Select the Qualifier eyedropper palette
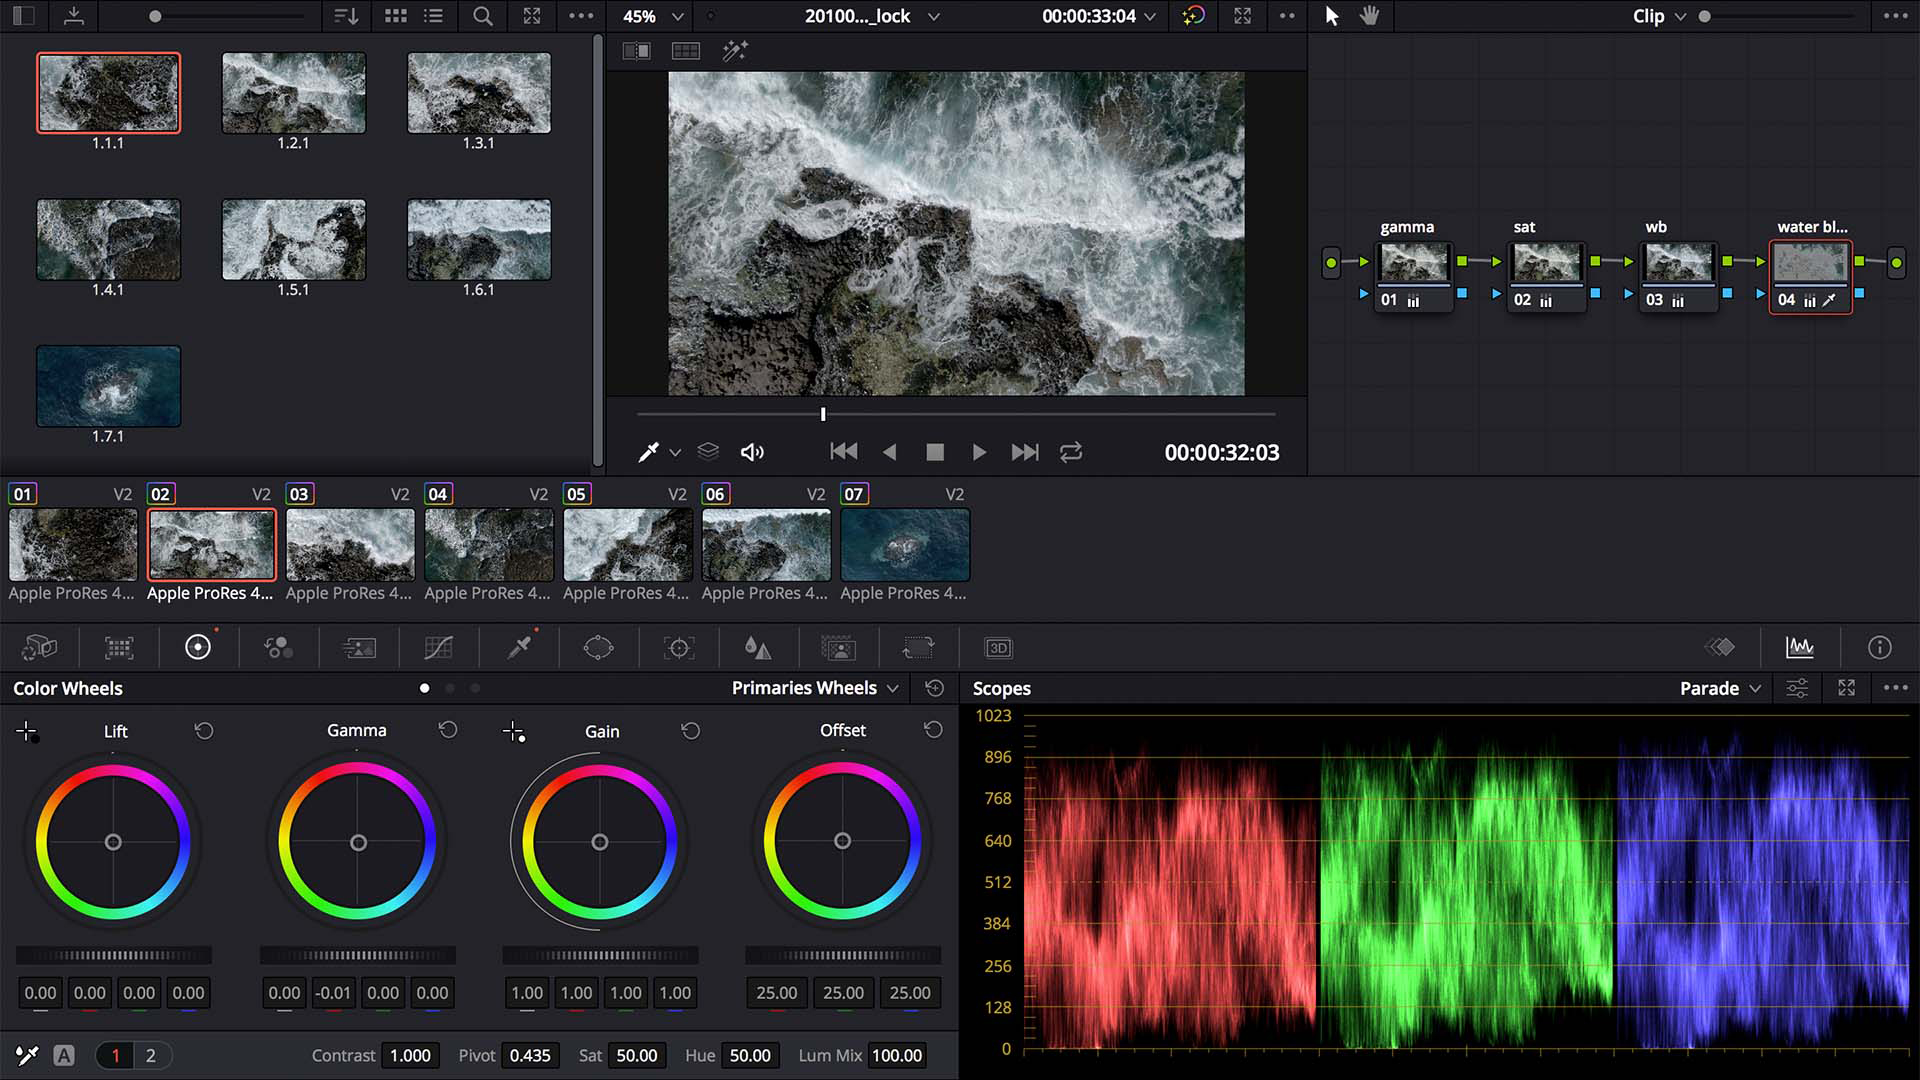Image resolution: width=1920 pixels, height=1080 pixels. pyautogui.click(x=519, y=648)
